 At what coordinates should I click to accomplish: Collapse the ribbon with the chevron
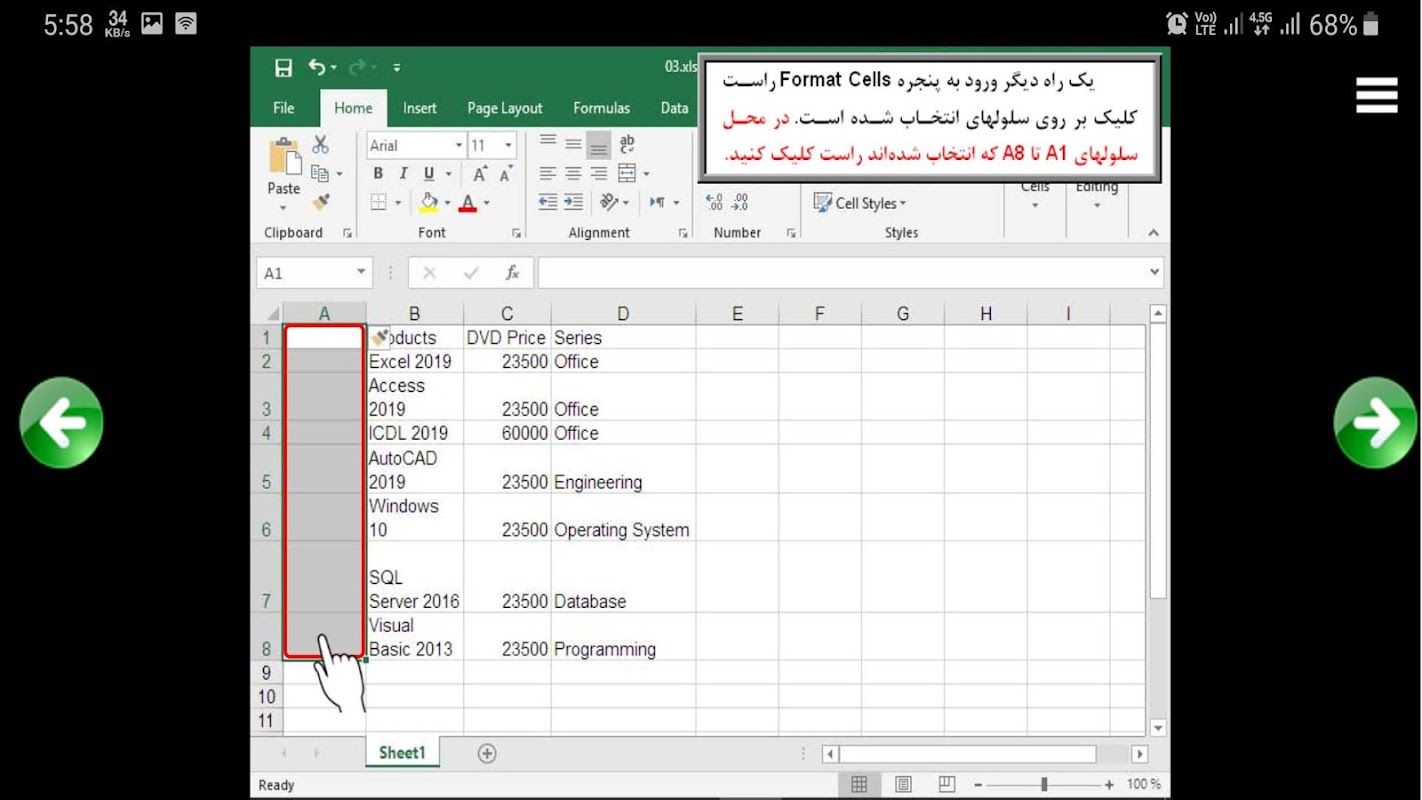click(1153, 233)
